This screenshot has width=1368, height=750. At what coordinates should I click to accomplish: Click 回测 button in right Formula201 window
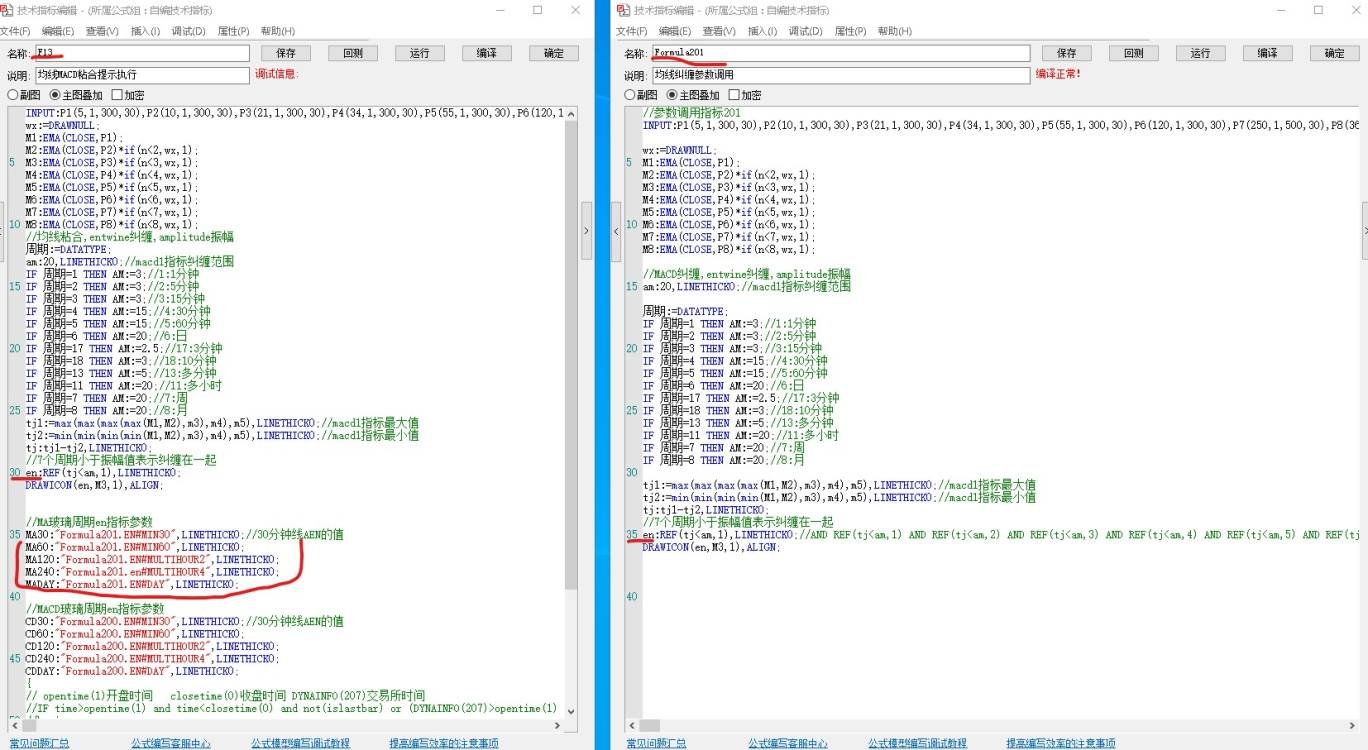tap(1134, 53)
